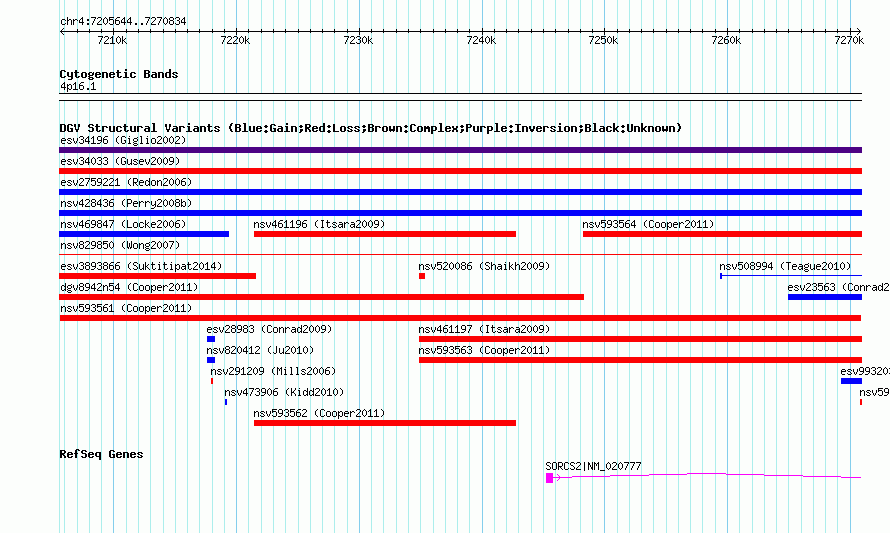Click the 7210k scale mark
Screen dimensions: 890x533
112,40
